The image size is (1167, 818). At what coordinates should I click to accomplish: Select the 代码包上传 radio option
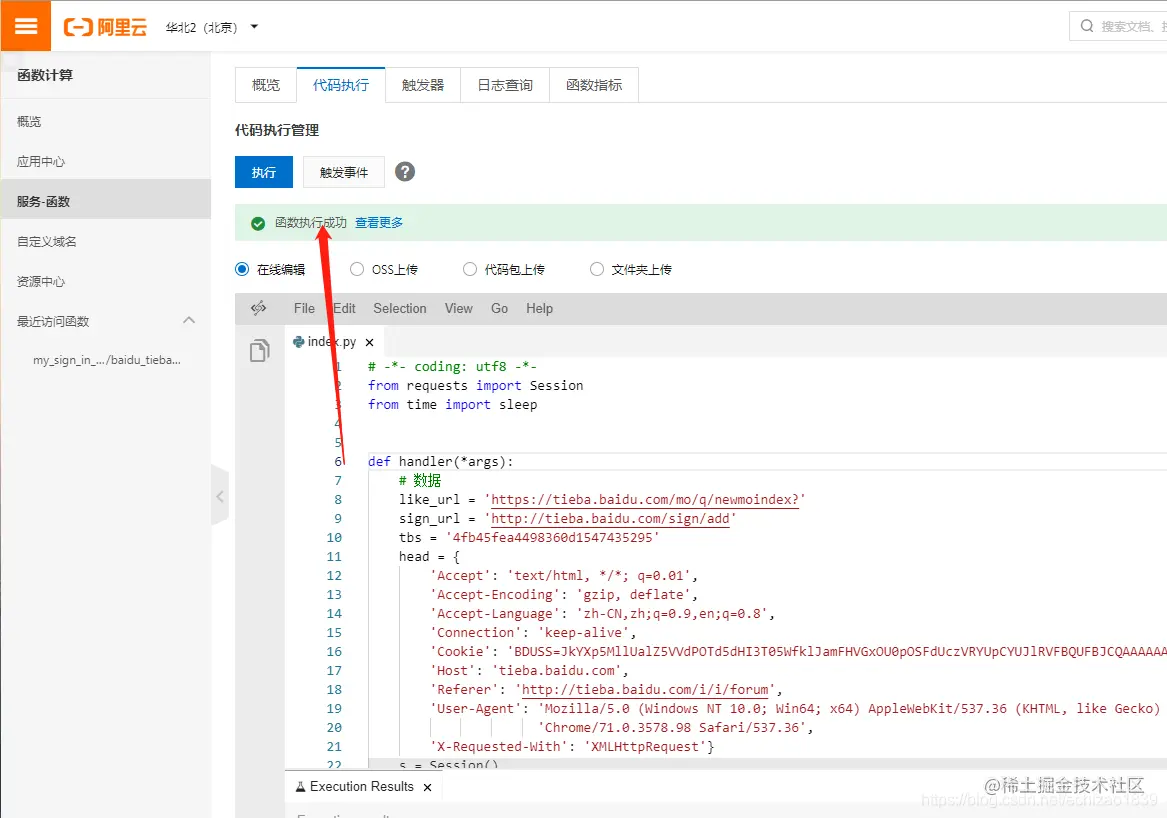pos(470,269)
